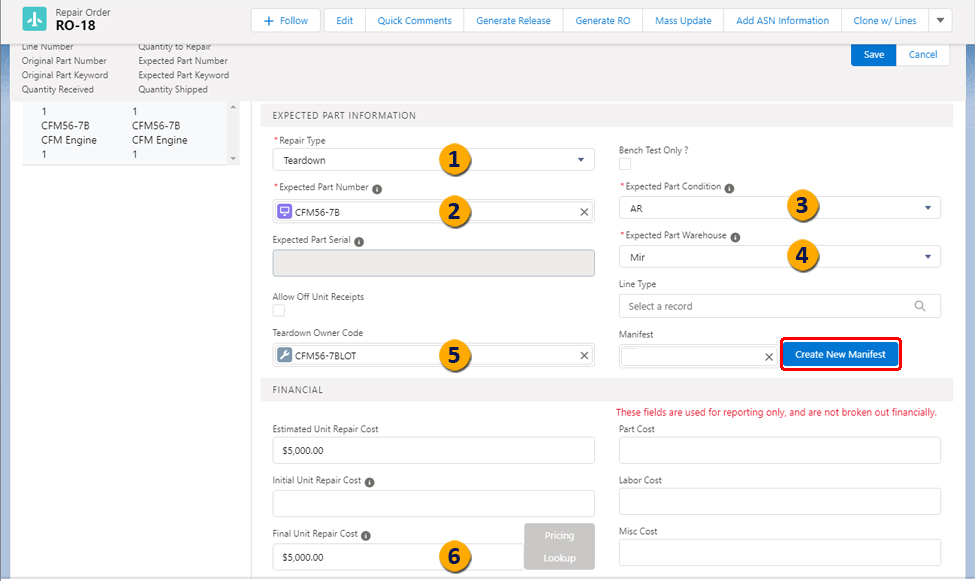
Task: Click the Line Type search icon
Action: tap(920, 307)
